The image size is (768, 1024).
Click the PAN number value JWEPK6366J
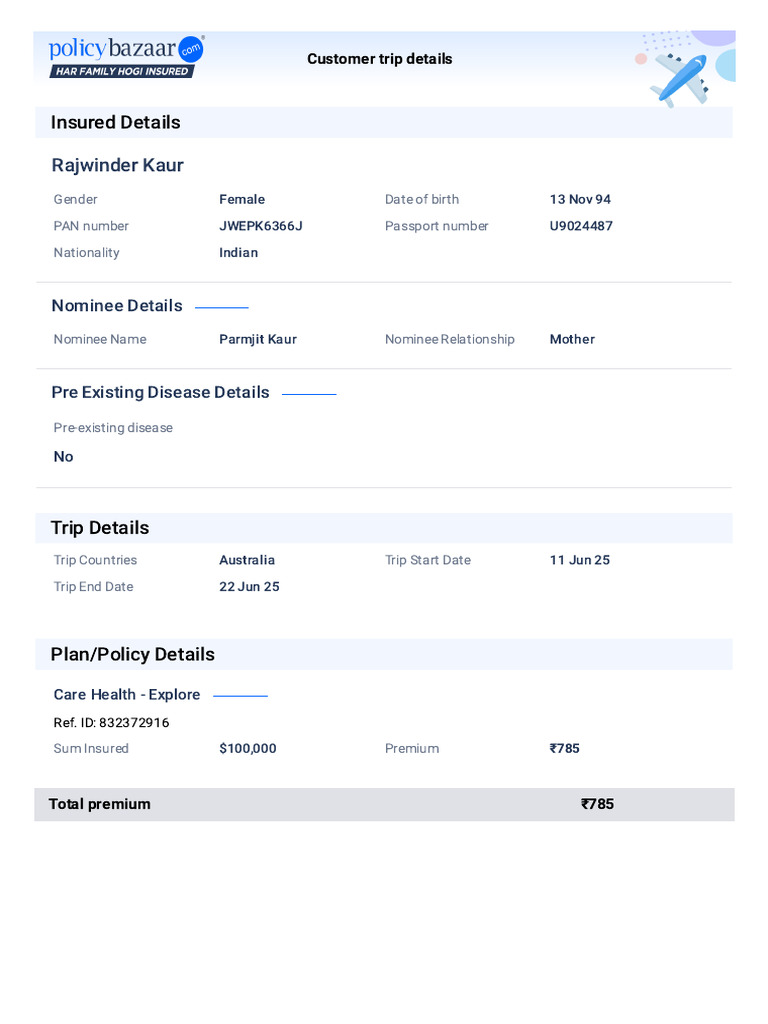pyautogui.click(x=260, y=226)
